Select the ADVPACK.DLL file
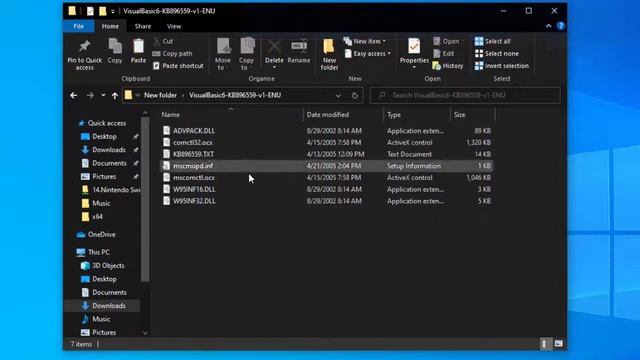The height and width of the screenshot is (360, 640). [194, 131]
